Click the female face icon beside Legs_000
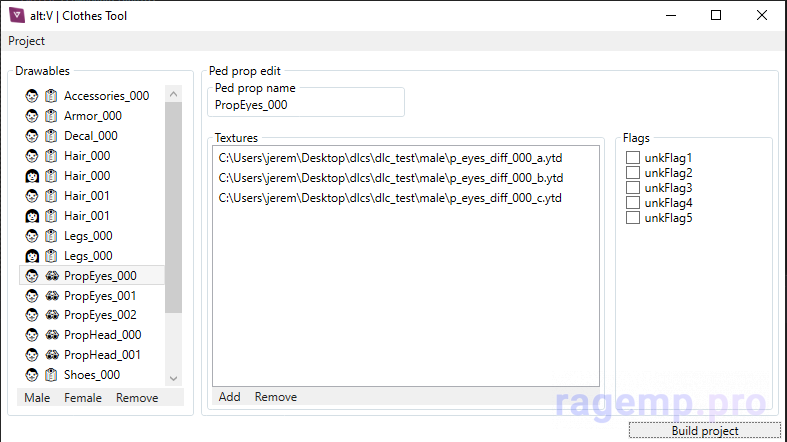Image resolution: width=787 pixels, height=442 pixels. [32, 256]
